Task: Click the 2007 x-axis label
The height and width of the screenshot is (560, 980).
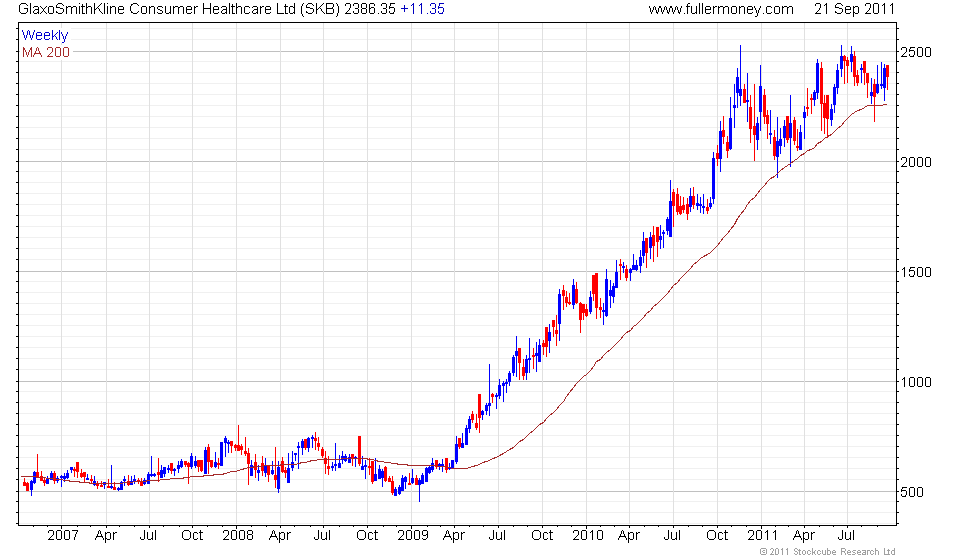Action: pyautogui.click(x=63, y=536)
